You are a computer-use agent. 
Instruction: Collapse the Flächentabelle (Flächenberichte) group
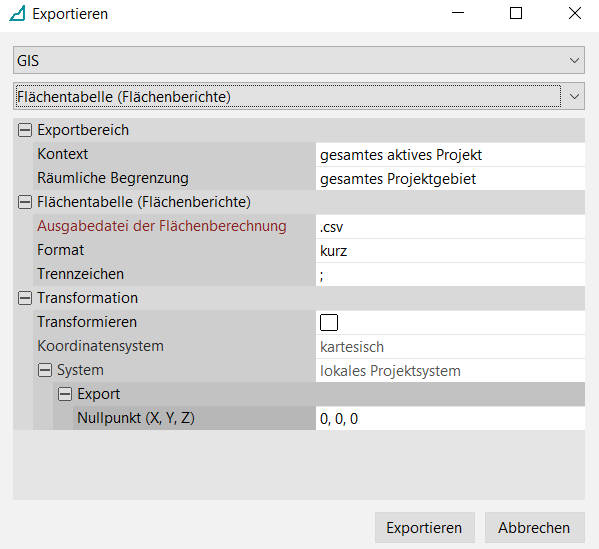click(x=25, y=202)
